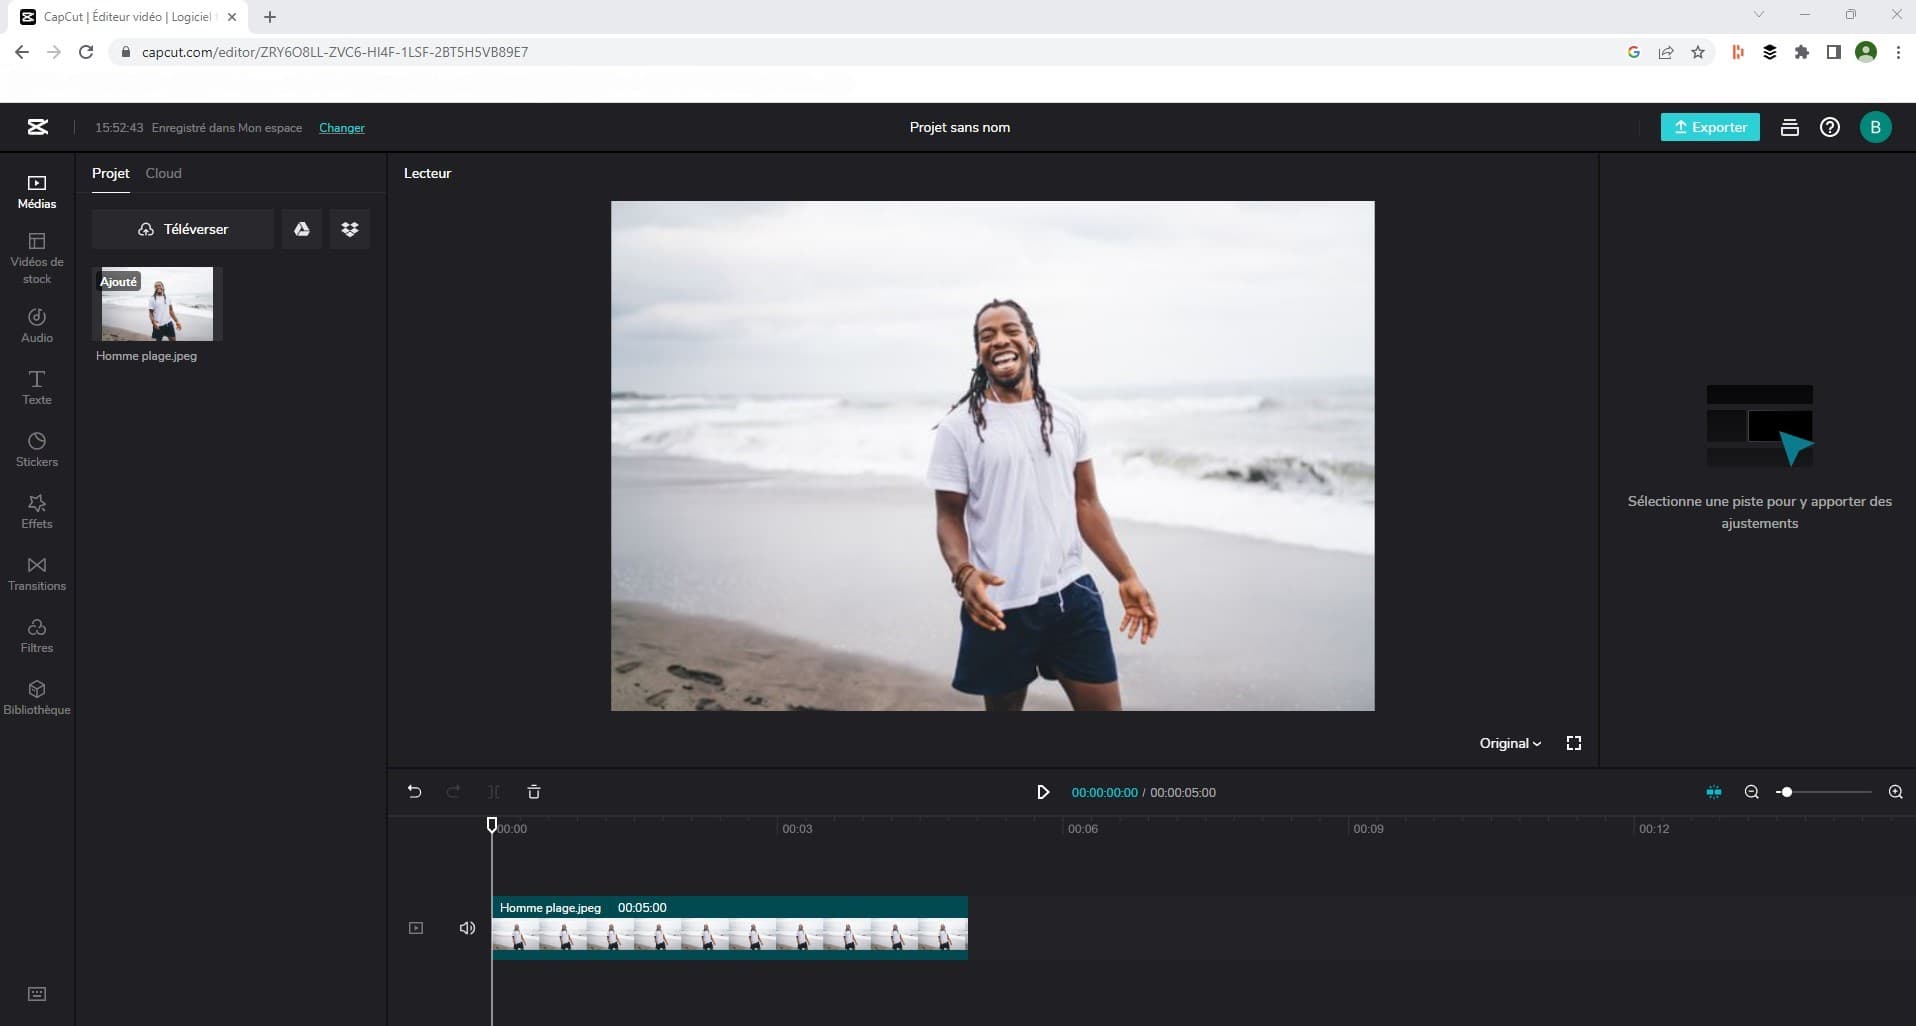Open the Original resolution dropdown
1916x1026 pixels.
click(x=1509, y=742)
